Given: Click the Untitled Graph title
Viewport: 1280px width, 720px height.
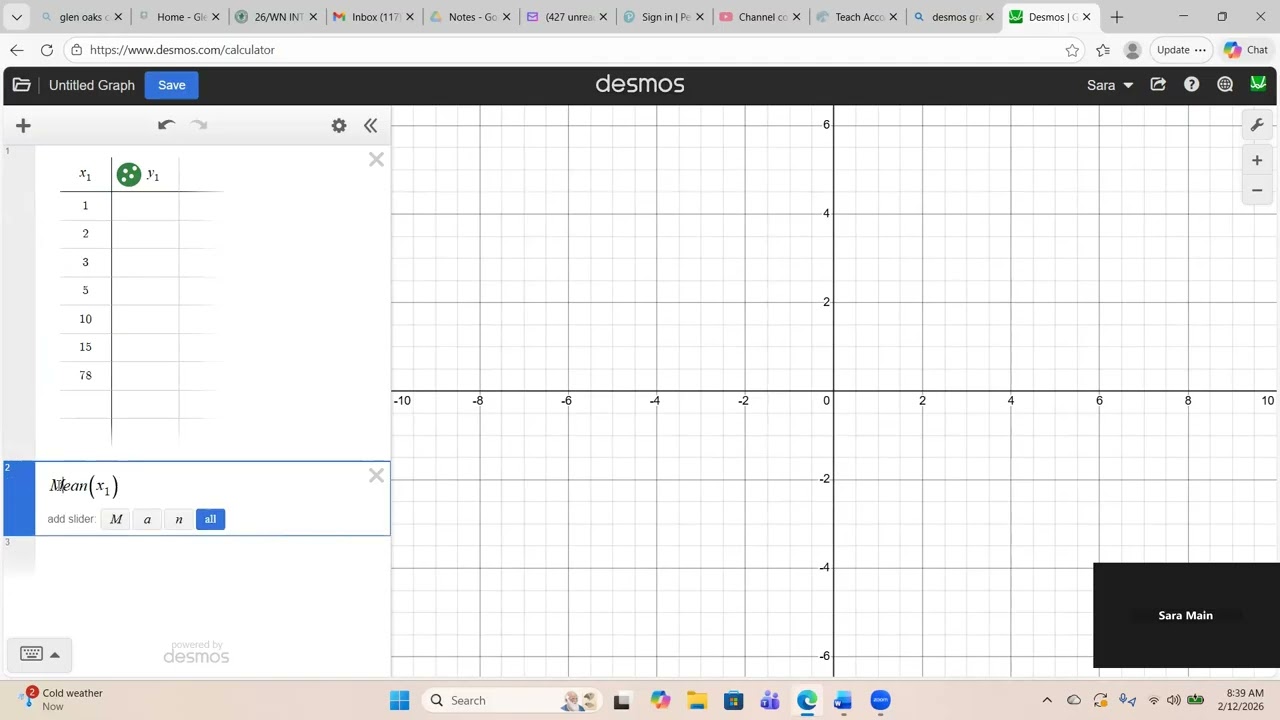Looking at the screenshot, I should click(92, 85).
